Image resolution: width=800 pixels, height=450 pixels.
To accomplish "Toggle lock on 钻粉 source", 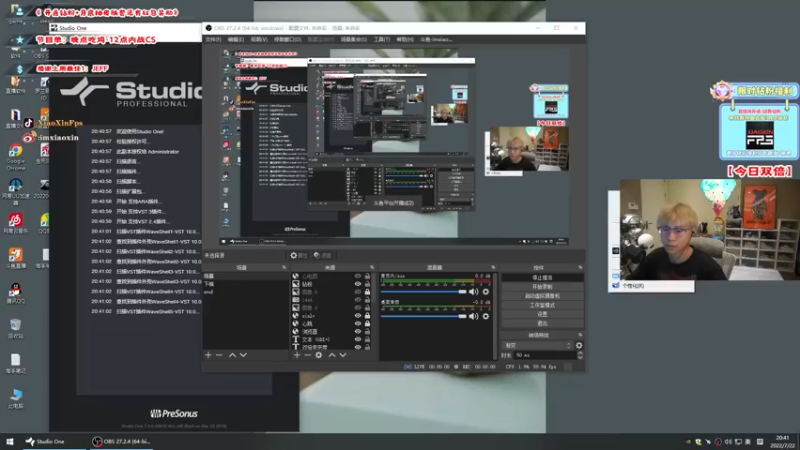I will tap(367, 284).
